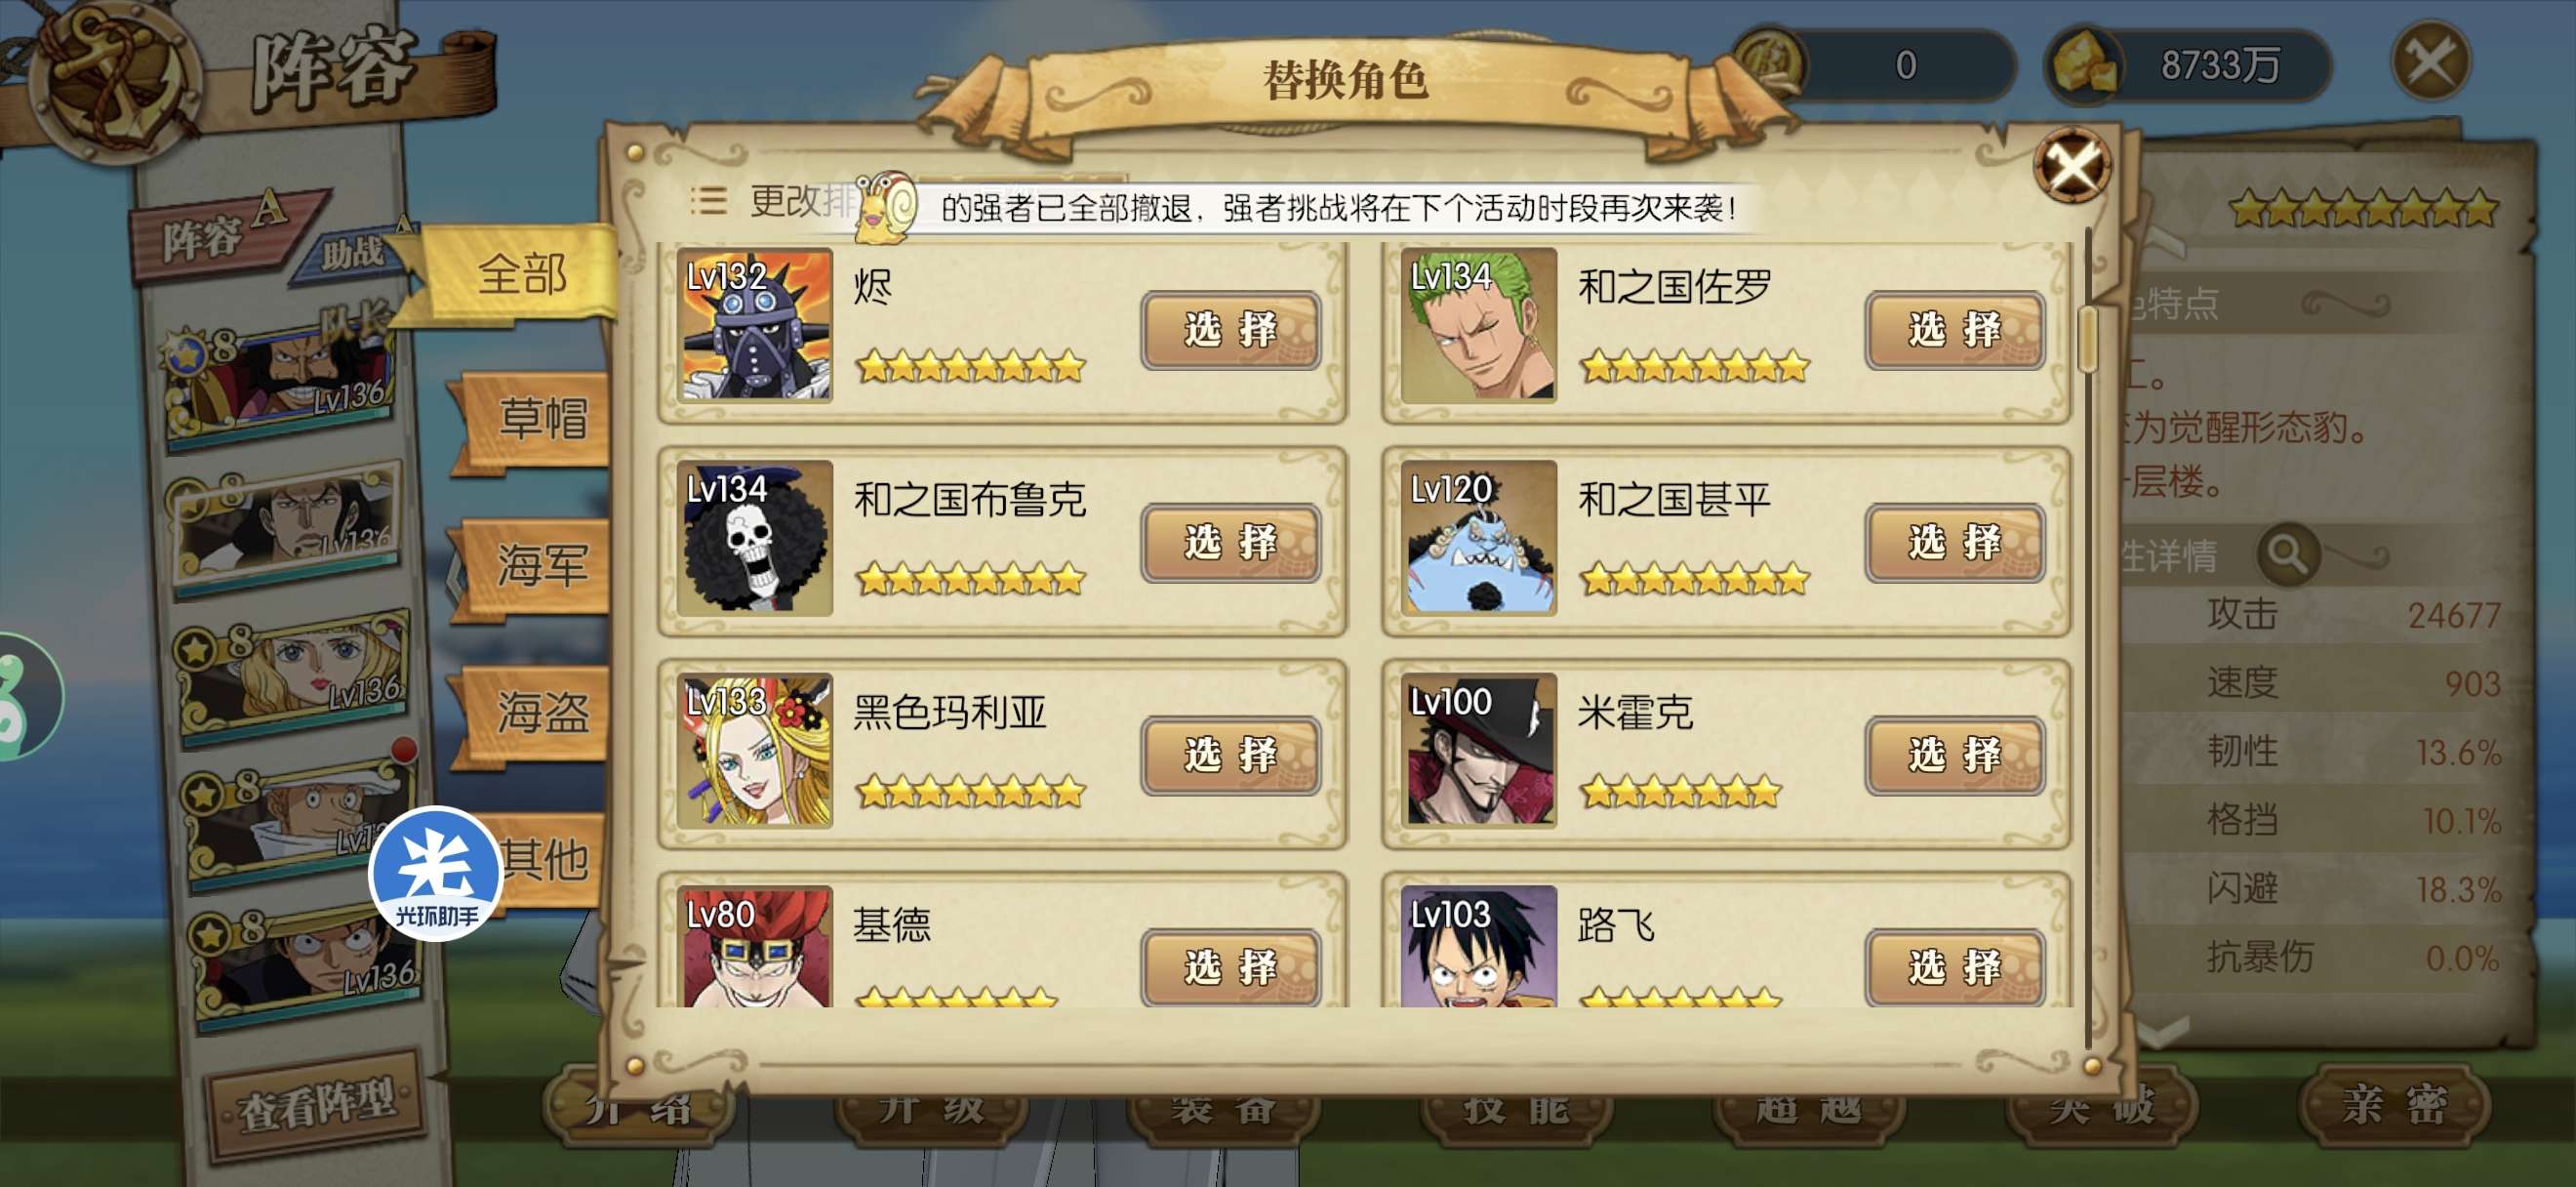This screenshot has height=1187, width=2576.
Task: Click the character list scrollbar handle
Action: [2087, 340]
